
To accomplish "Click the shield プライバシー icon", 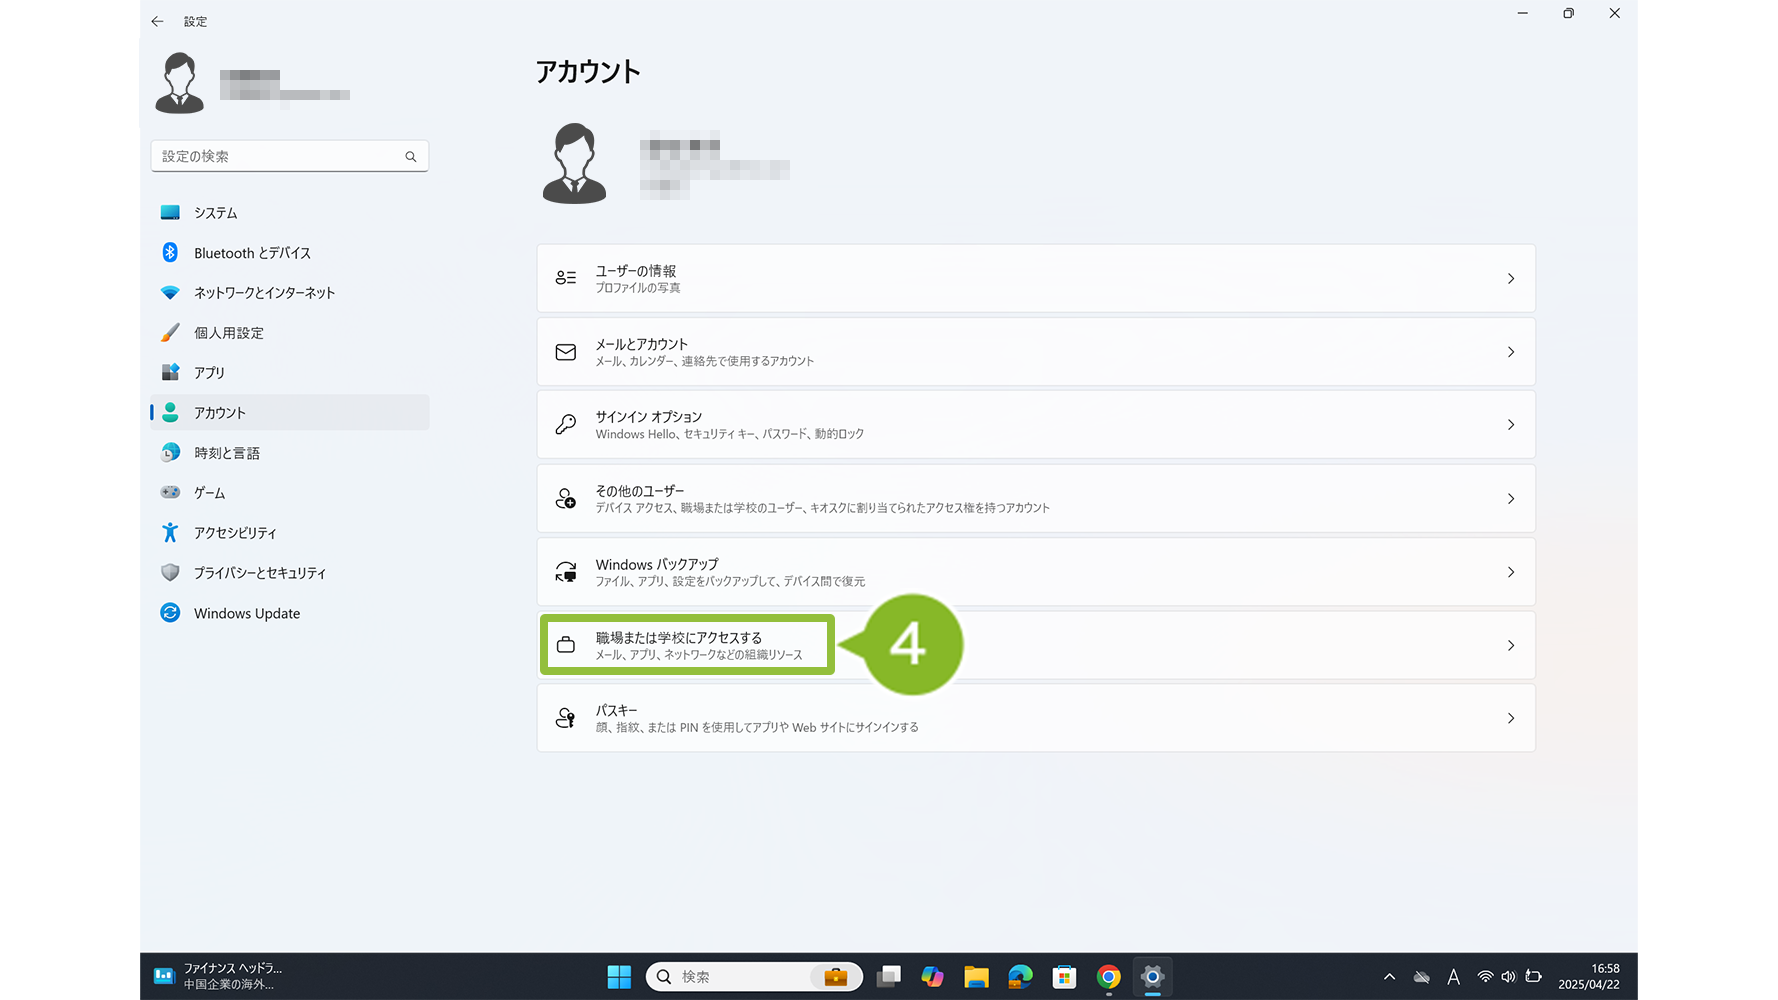I will (170, 573).
